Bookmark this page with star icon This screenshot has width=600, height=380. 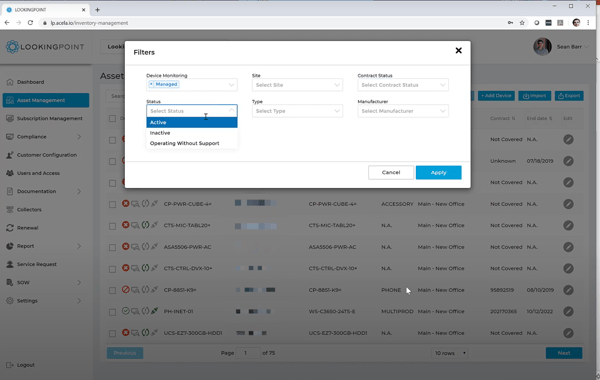pyautogui.click(x=522, y=23)
